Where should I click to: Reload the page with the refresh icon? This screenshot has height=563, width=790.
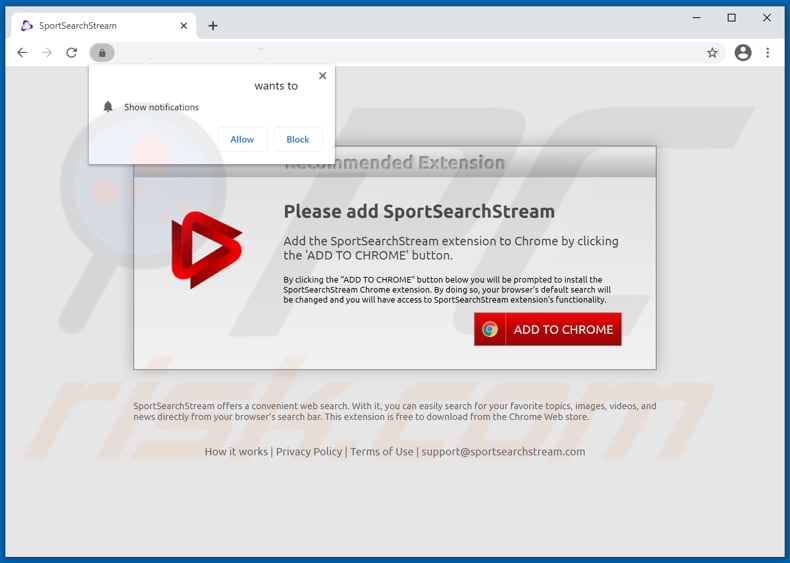[x=72, y=52]
